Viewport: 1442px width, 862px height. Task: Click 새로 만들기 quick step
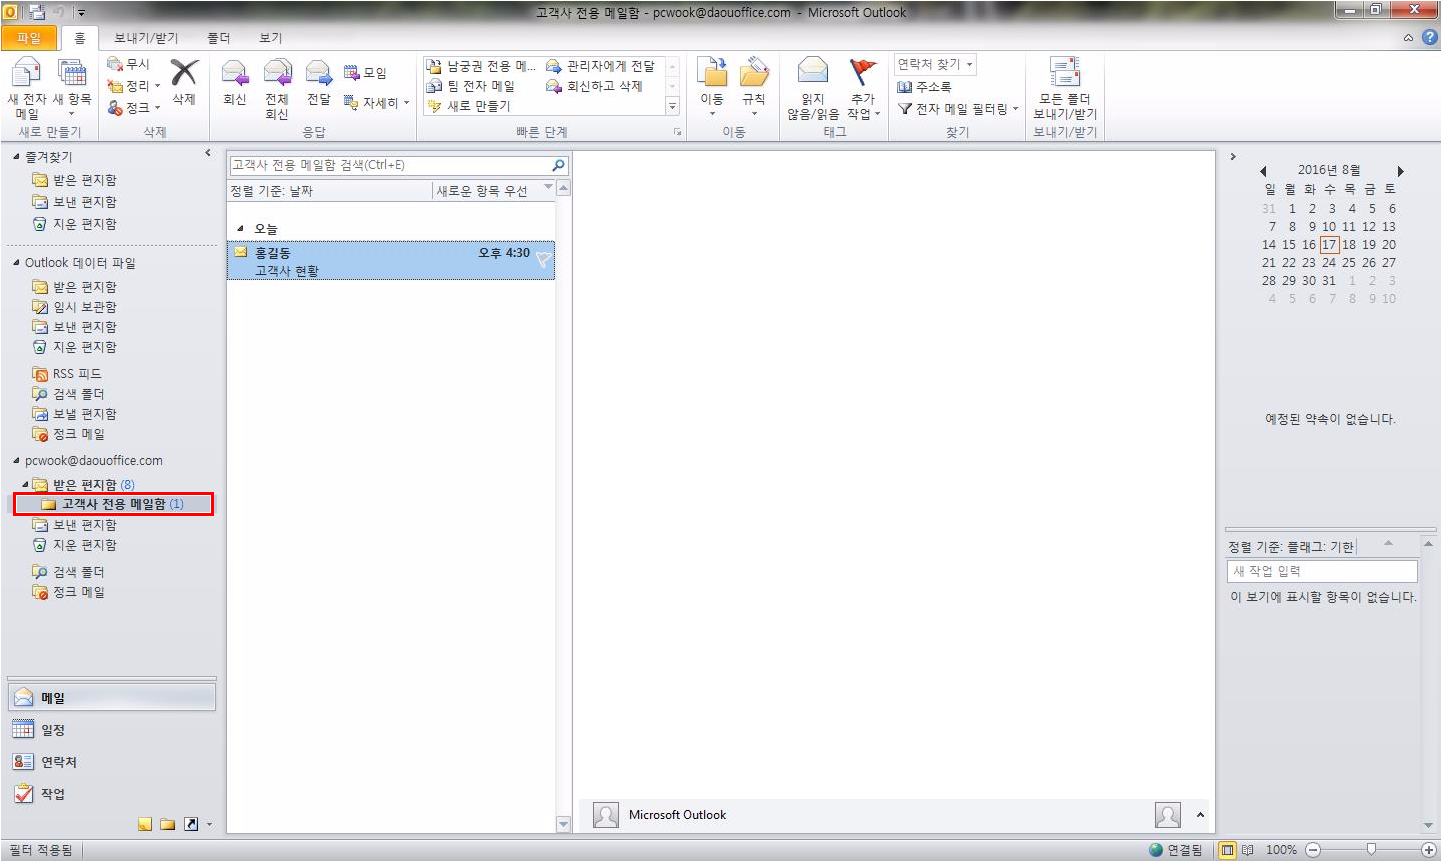[469, 106]
